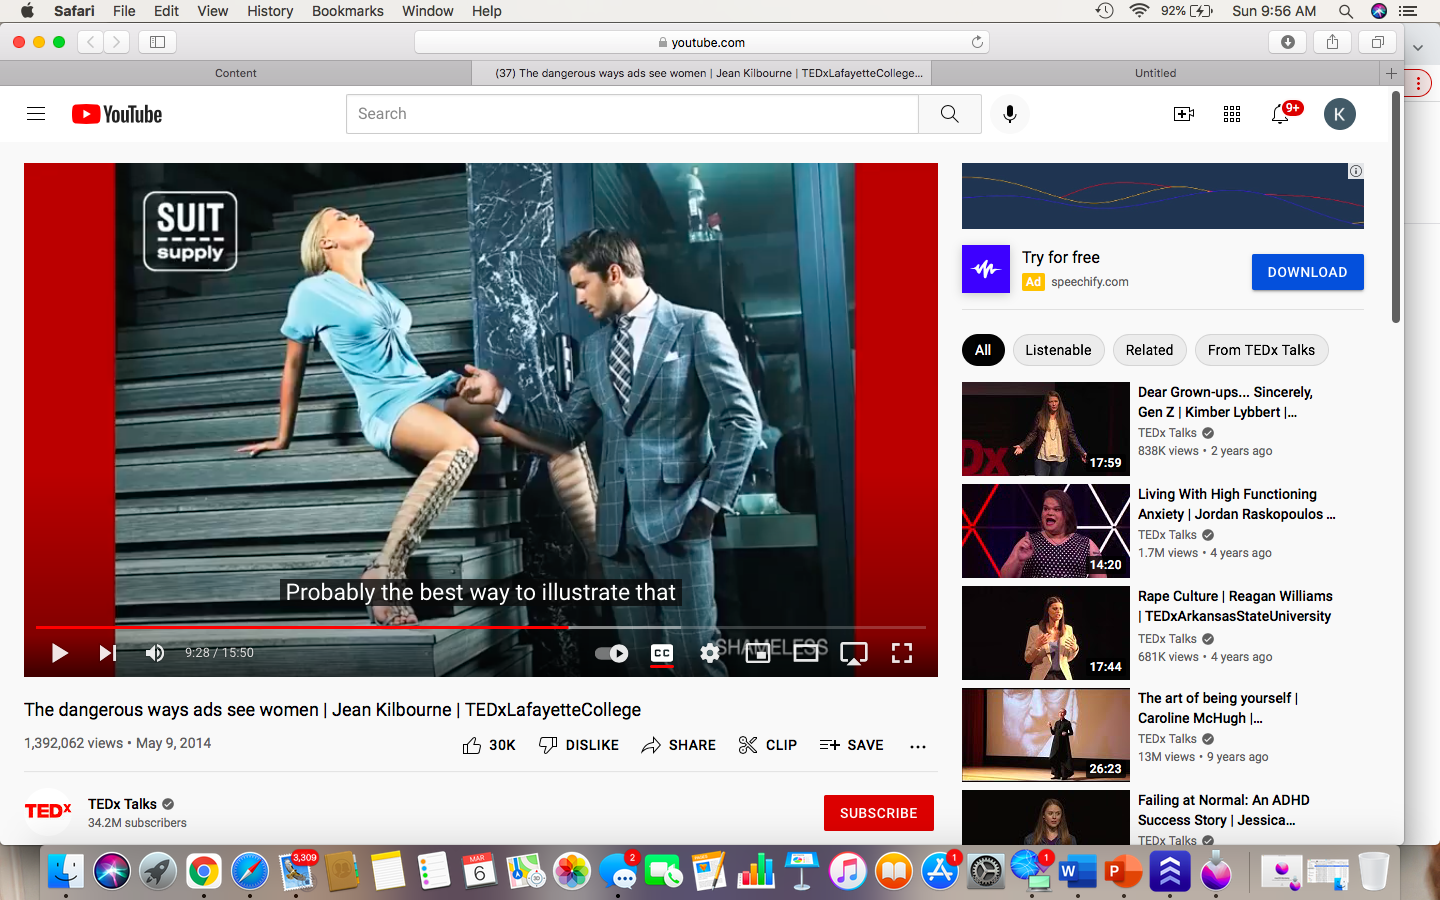Click into the YouTube Search field
This screenshot has height=900, width=1440.
pos(632,114)
